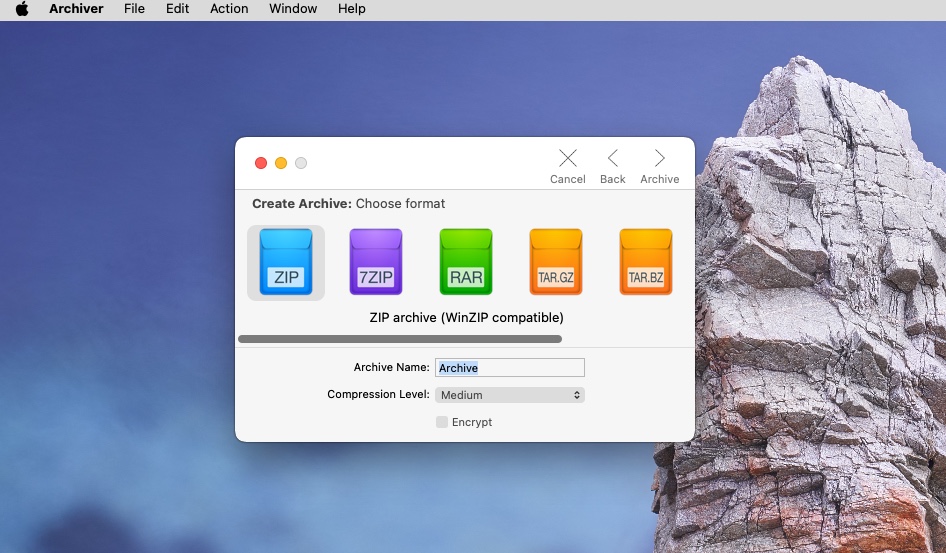Open the Archiver app menu
946x553 pixels.
tap(76, 9)
